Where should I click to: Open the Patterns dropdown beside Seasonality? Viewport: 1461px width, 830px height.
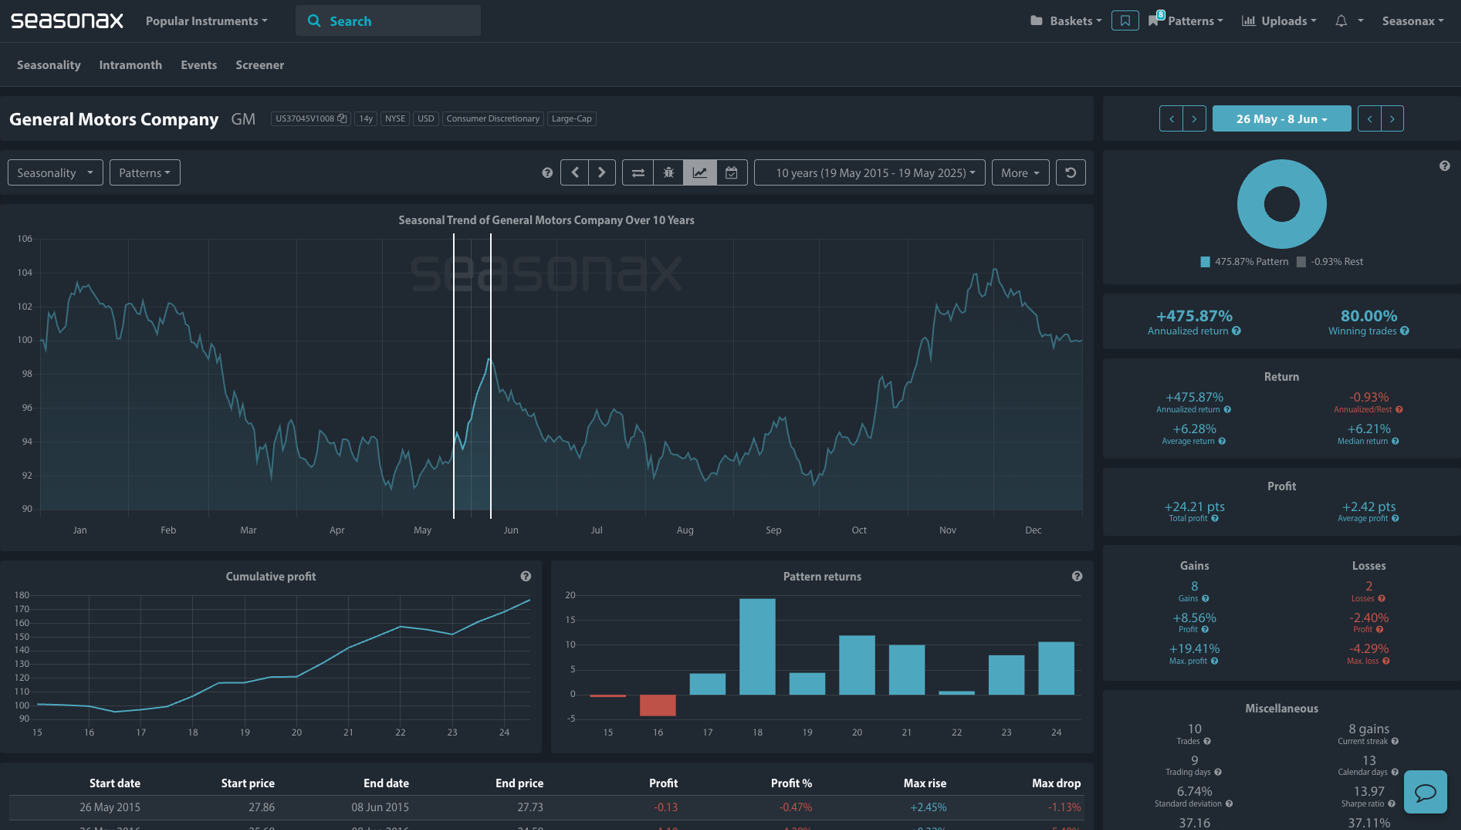[x=145, y=173]
